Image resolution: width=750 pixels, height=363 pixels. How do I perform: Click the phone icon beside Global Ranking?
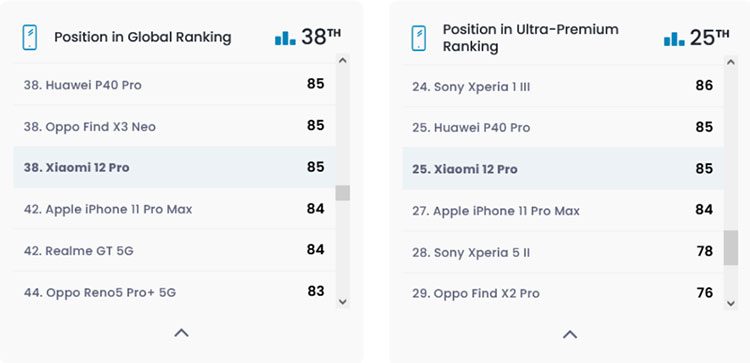[30, 37]
